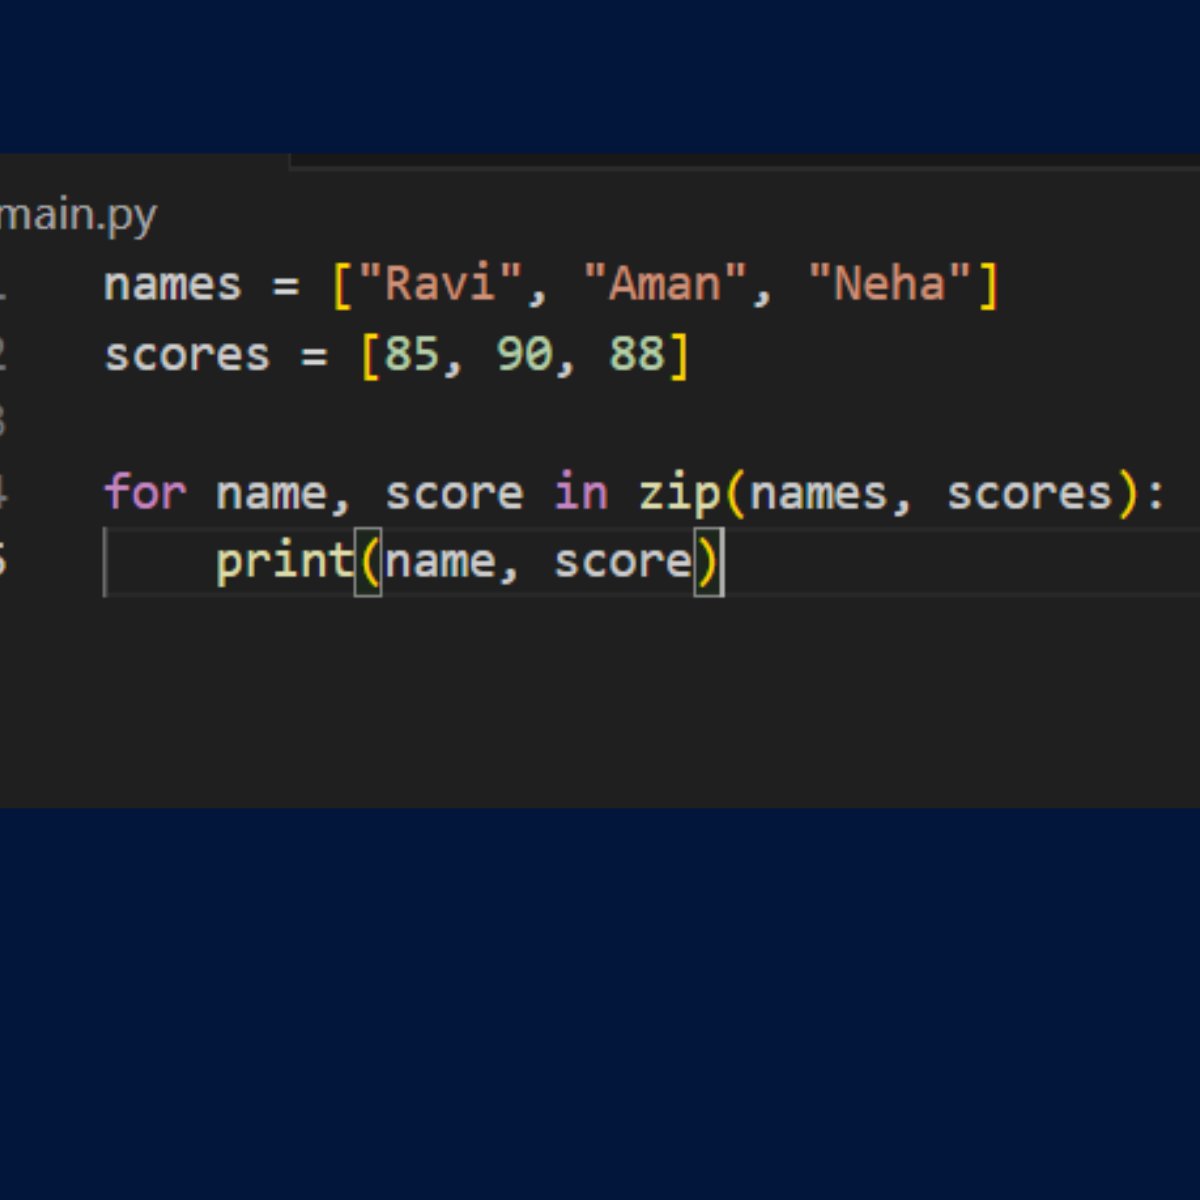Click the "Aman" string in the list
The width and height of the screenshot is (1200, 1200).
[x=665, y=284]
